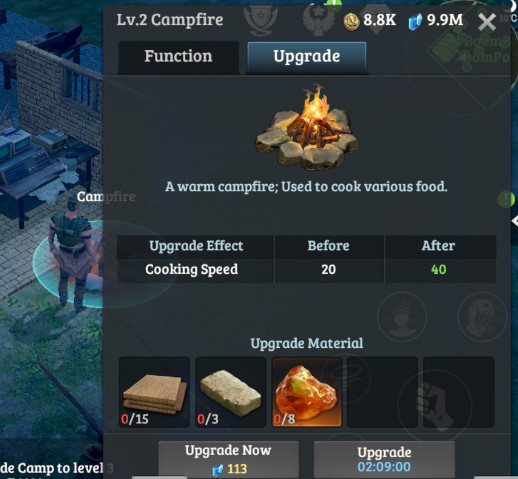Viewport: 518px width, 479px height.
Task: Switch to the Function tab
Action: pyautogui.click(x=178, y=57)
